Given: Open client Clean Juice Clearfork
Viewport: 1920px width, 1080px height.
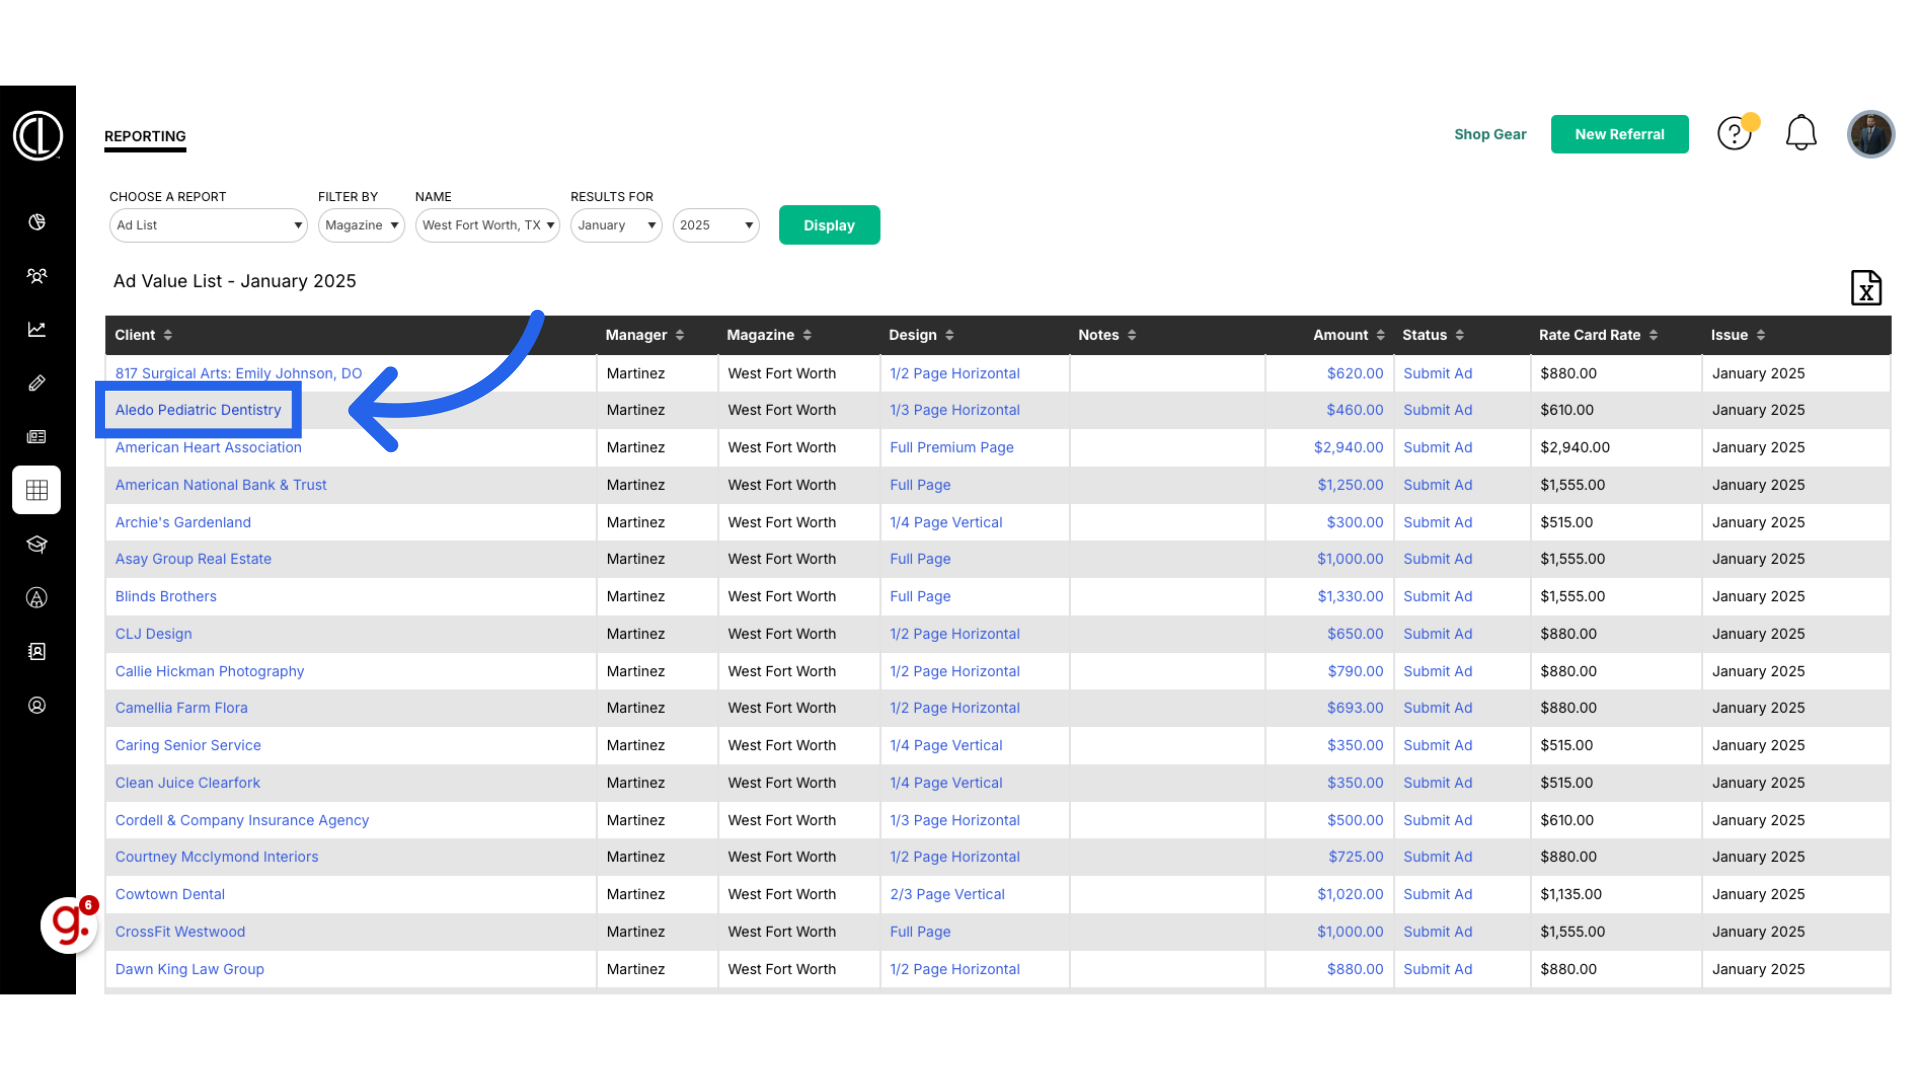Looking at the screenshot, I should pos(188,783).
